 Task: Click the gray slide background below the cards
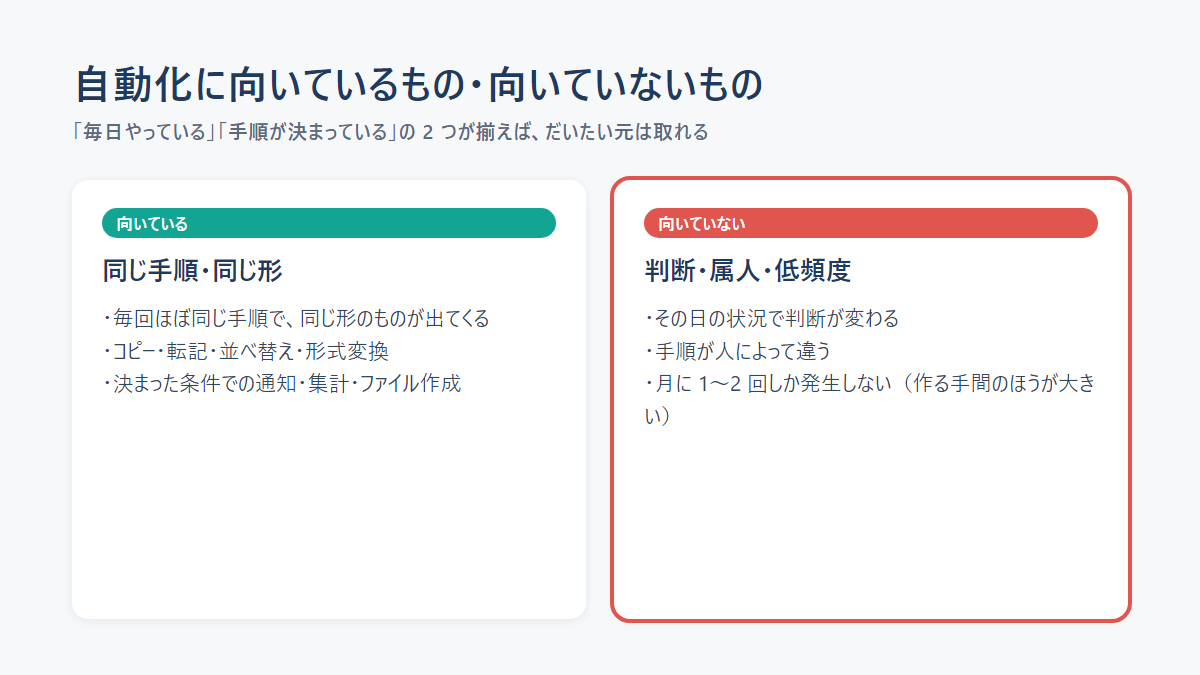pyautogui.click(x=600, y=650)
